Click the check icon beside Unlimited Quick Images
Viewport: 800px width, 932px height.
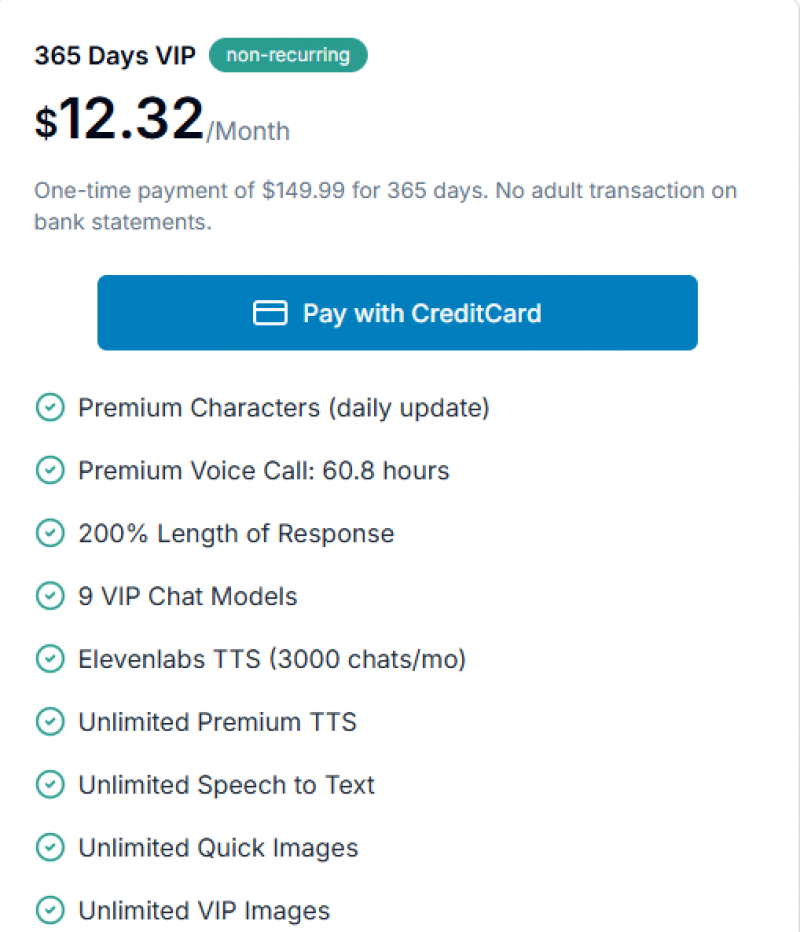[49, 848]
